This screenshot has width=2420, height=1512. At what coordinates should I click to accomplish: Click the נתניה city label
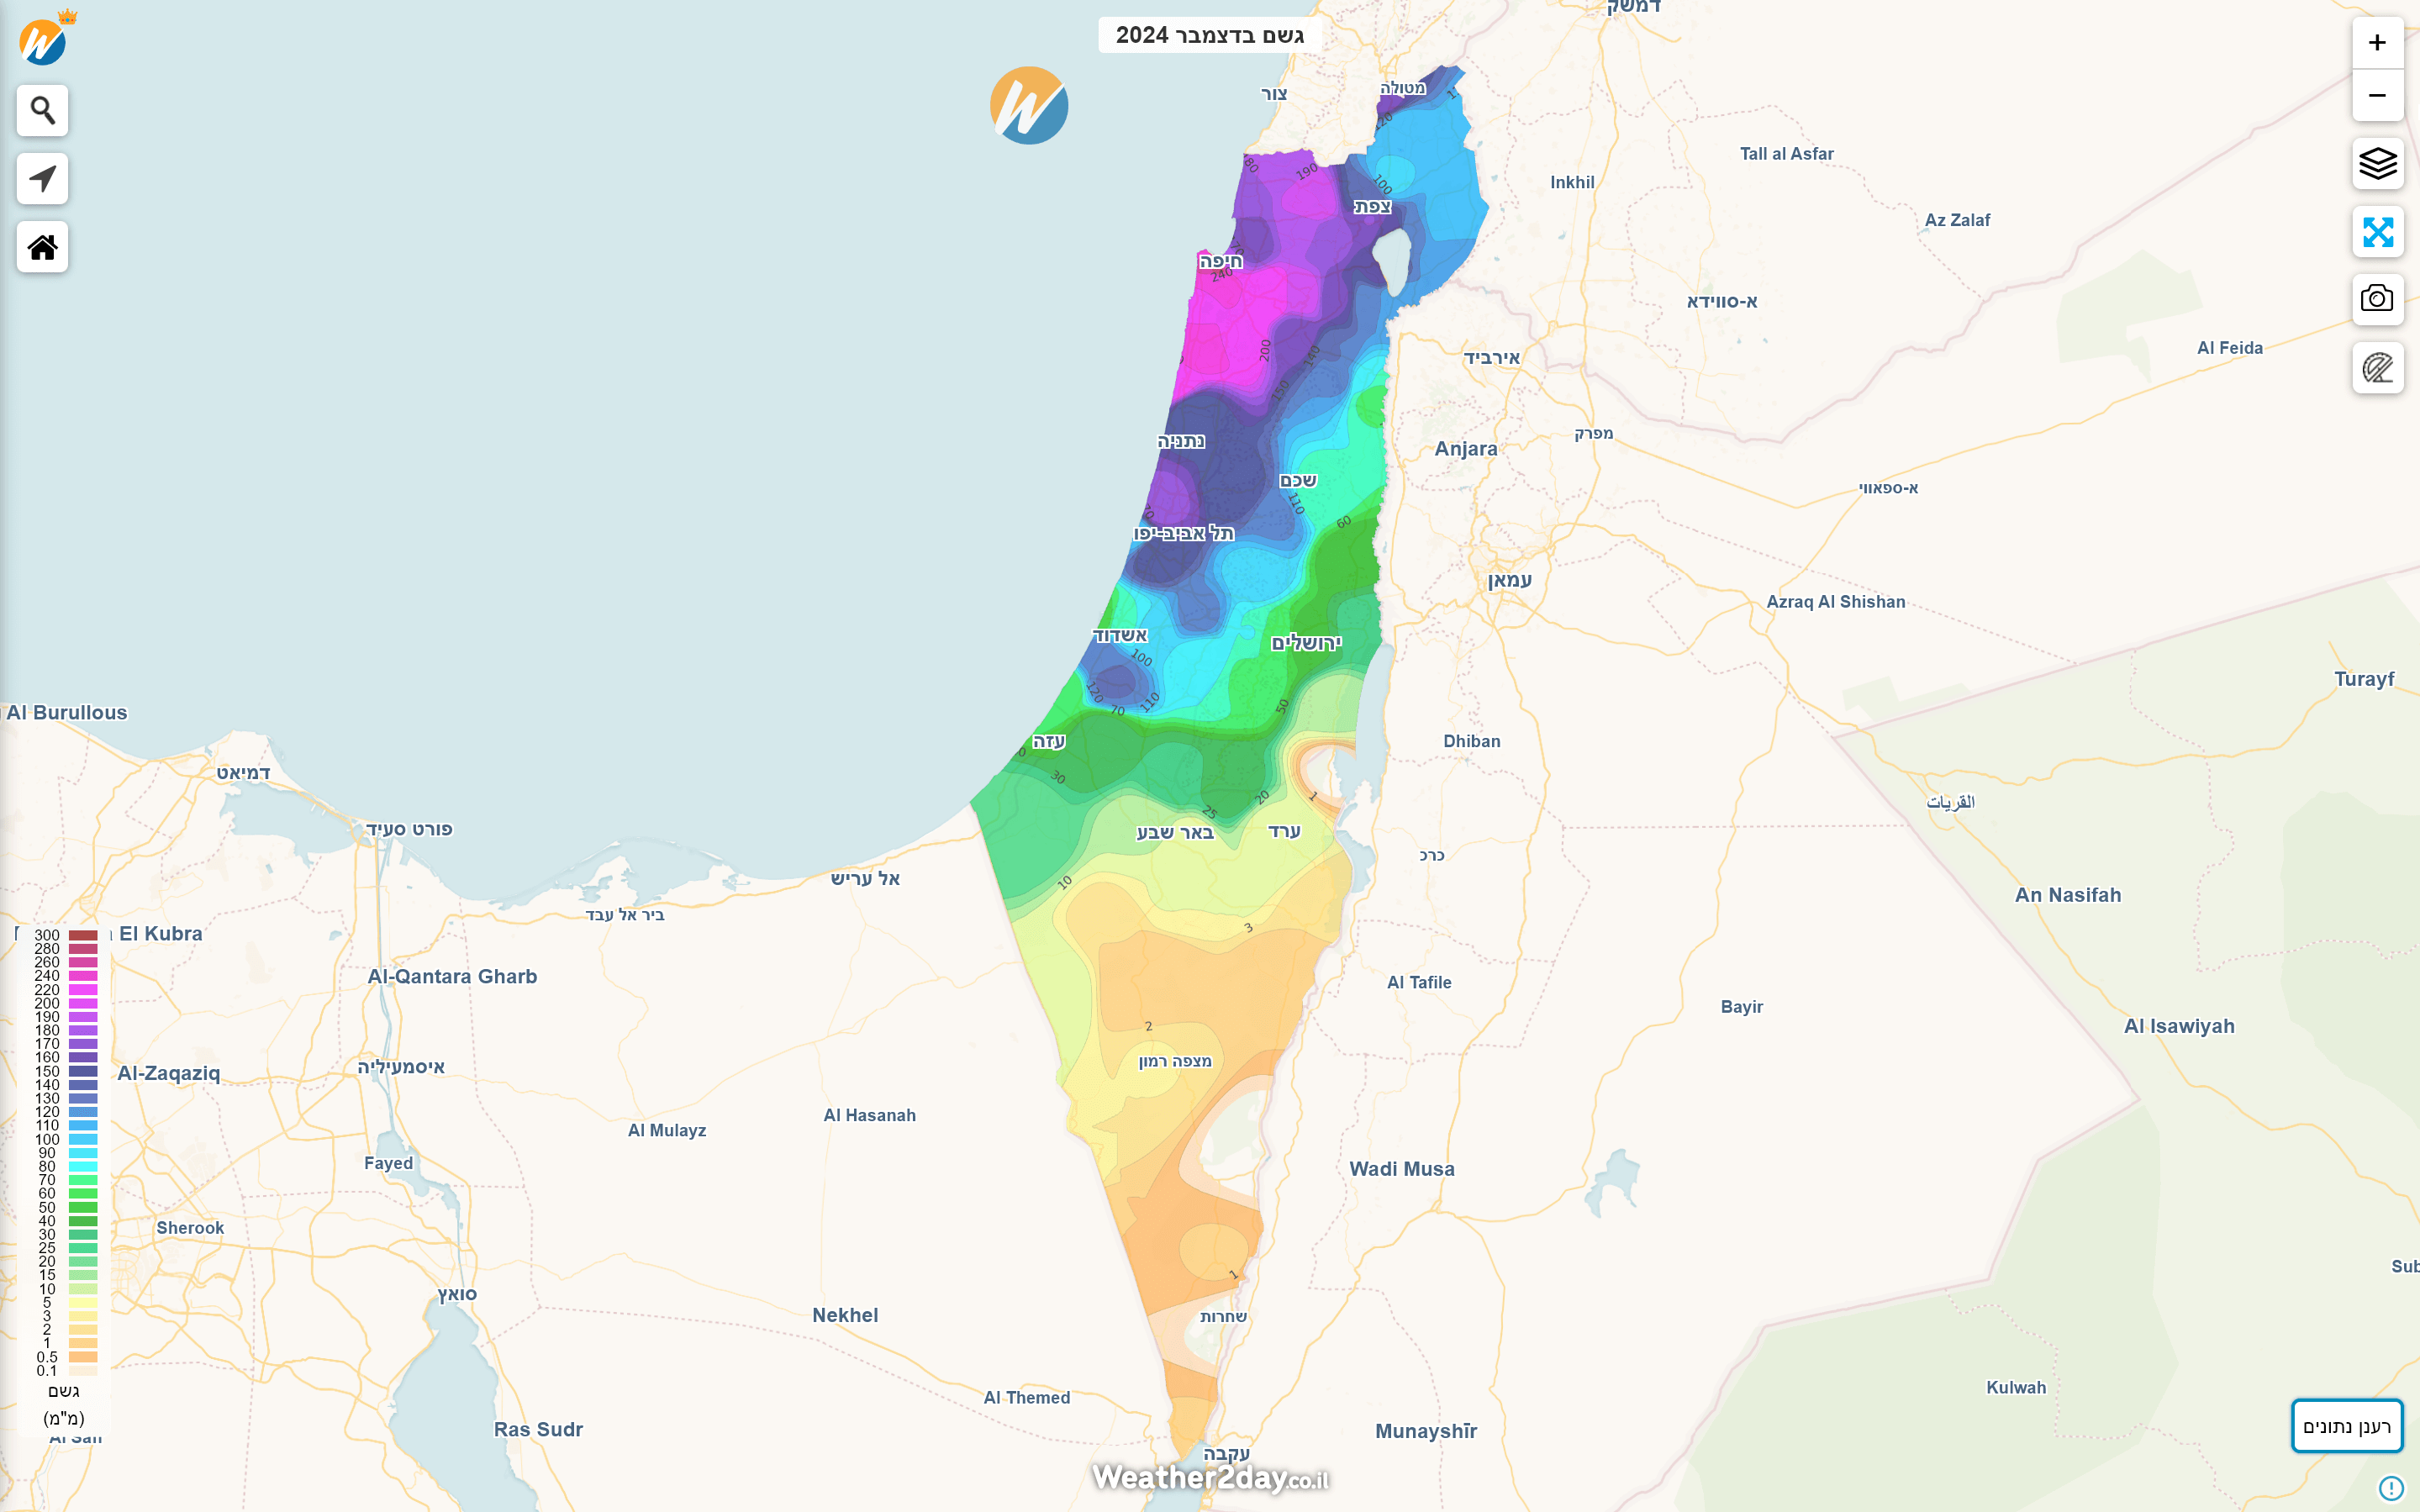pyautogui.click(x=1181, y=441)
